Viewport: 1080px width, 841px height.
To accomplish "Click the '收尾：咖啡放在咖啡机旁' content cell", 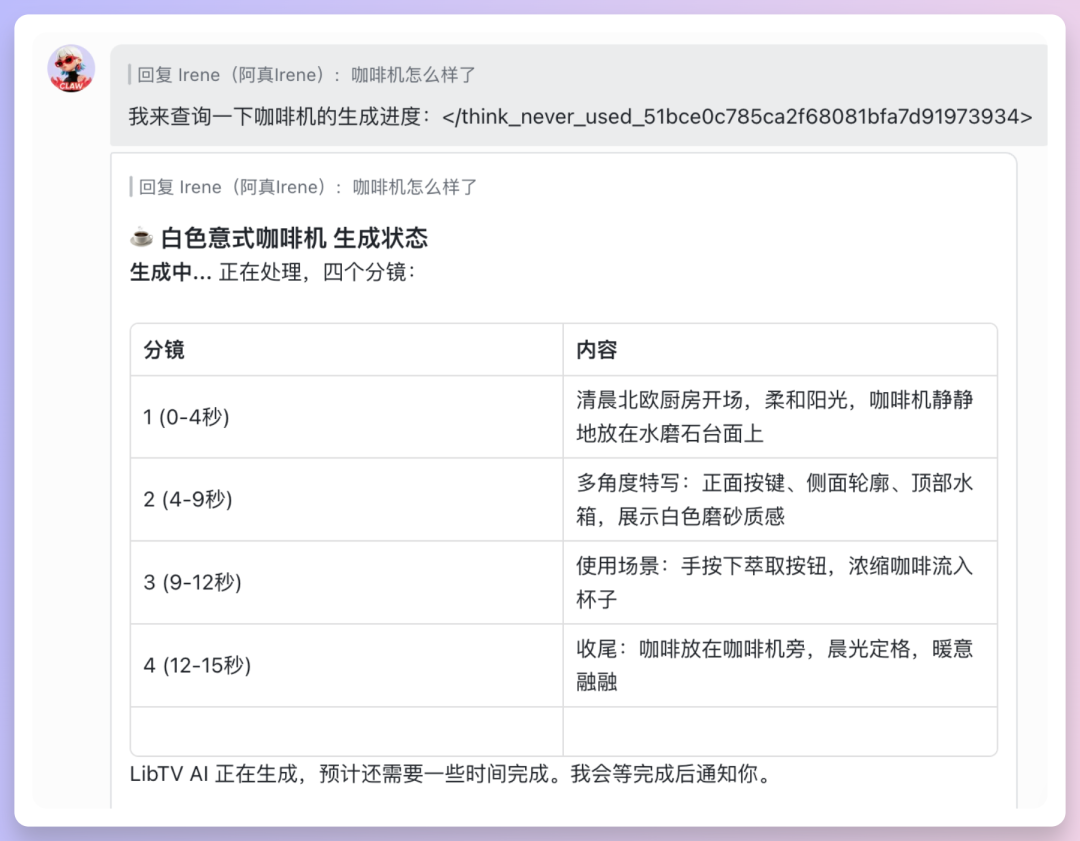I will coord(774,665).
